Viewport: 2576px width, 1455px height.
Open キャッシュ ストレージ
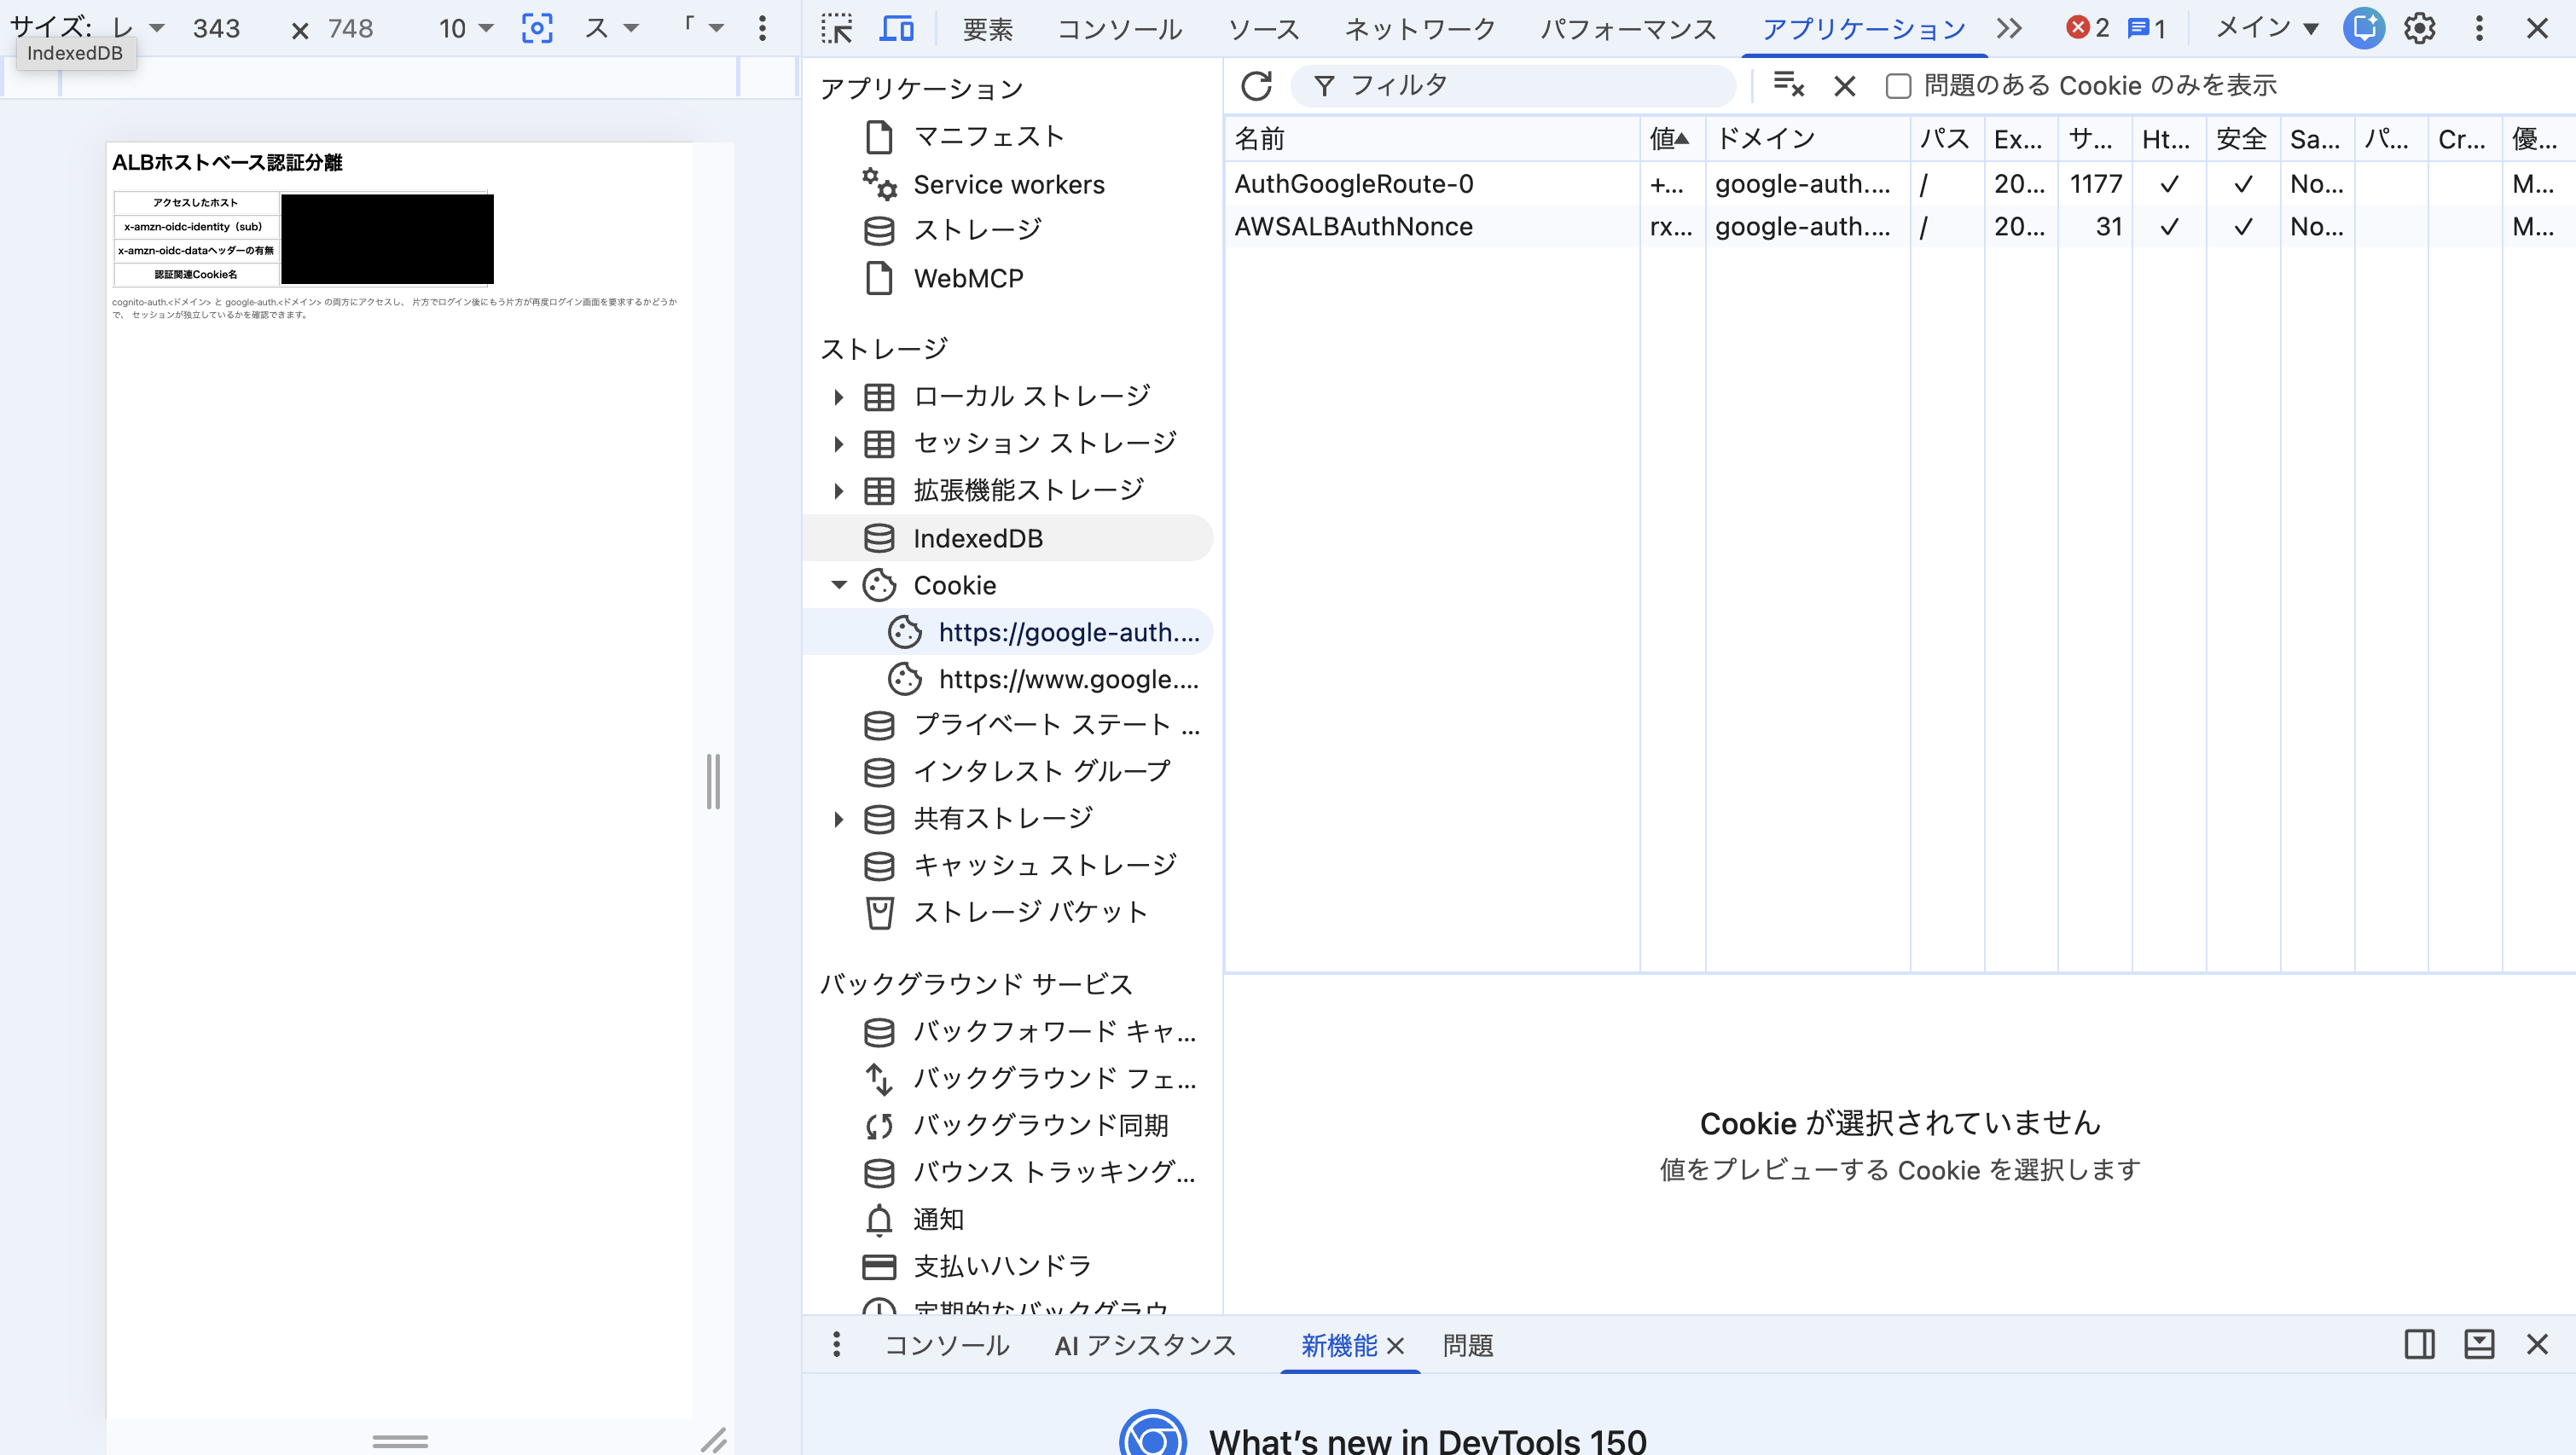(1008, 866)
